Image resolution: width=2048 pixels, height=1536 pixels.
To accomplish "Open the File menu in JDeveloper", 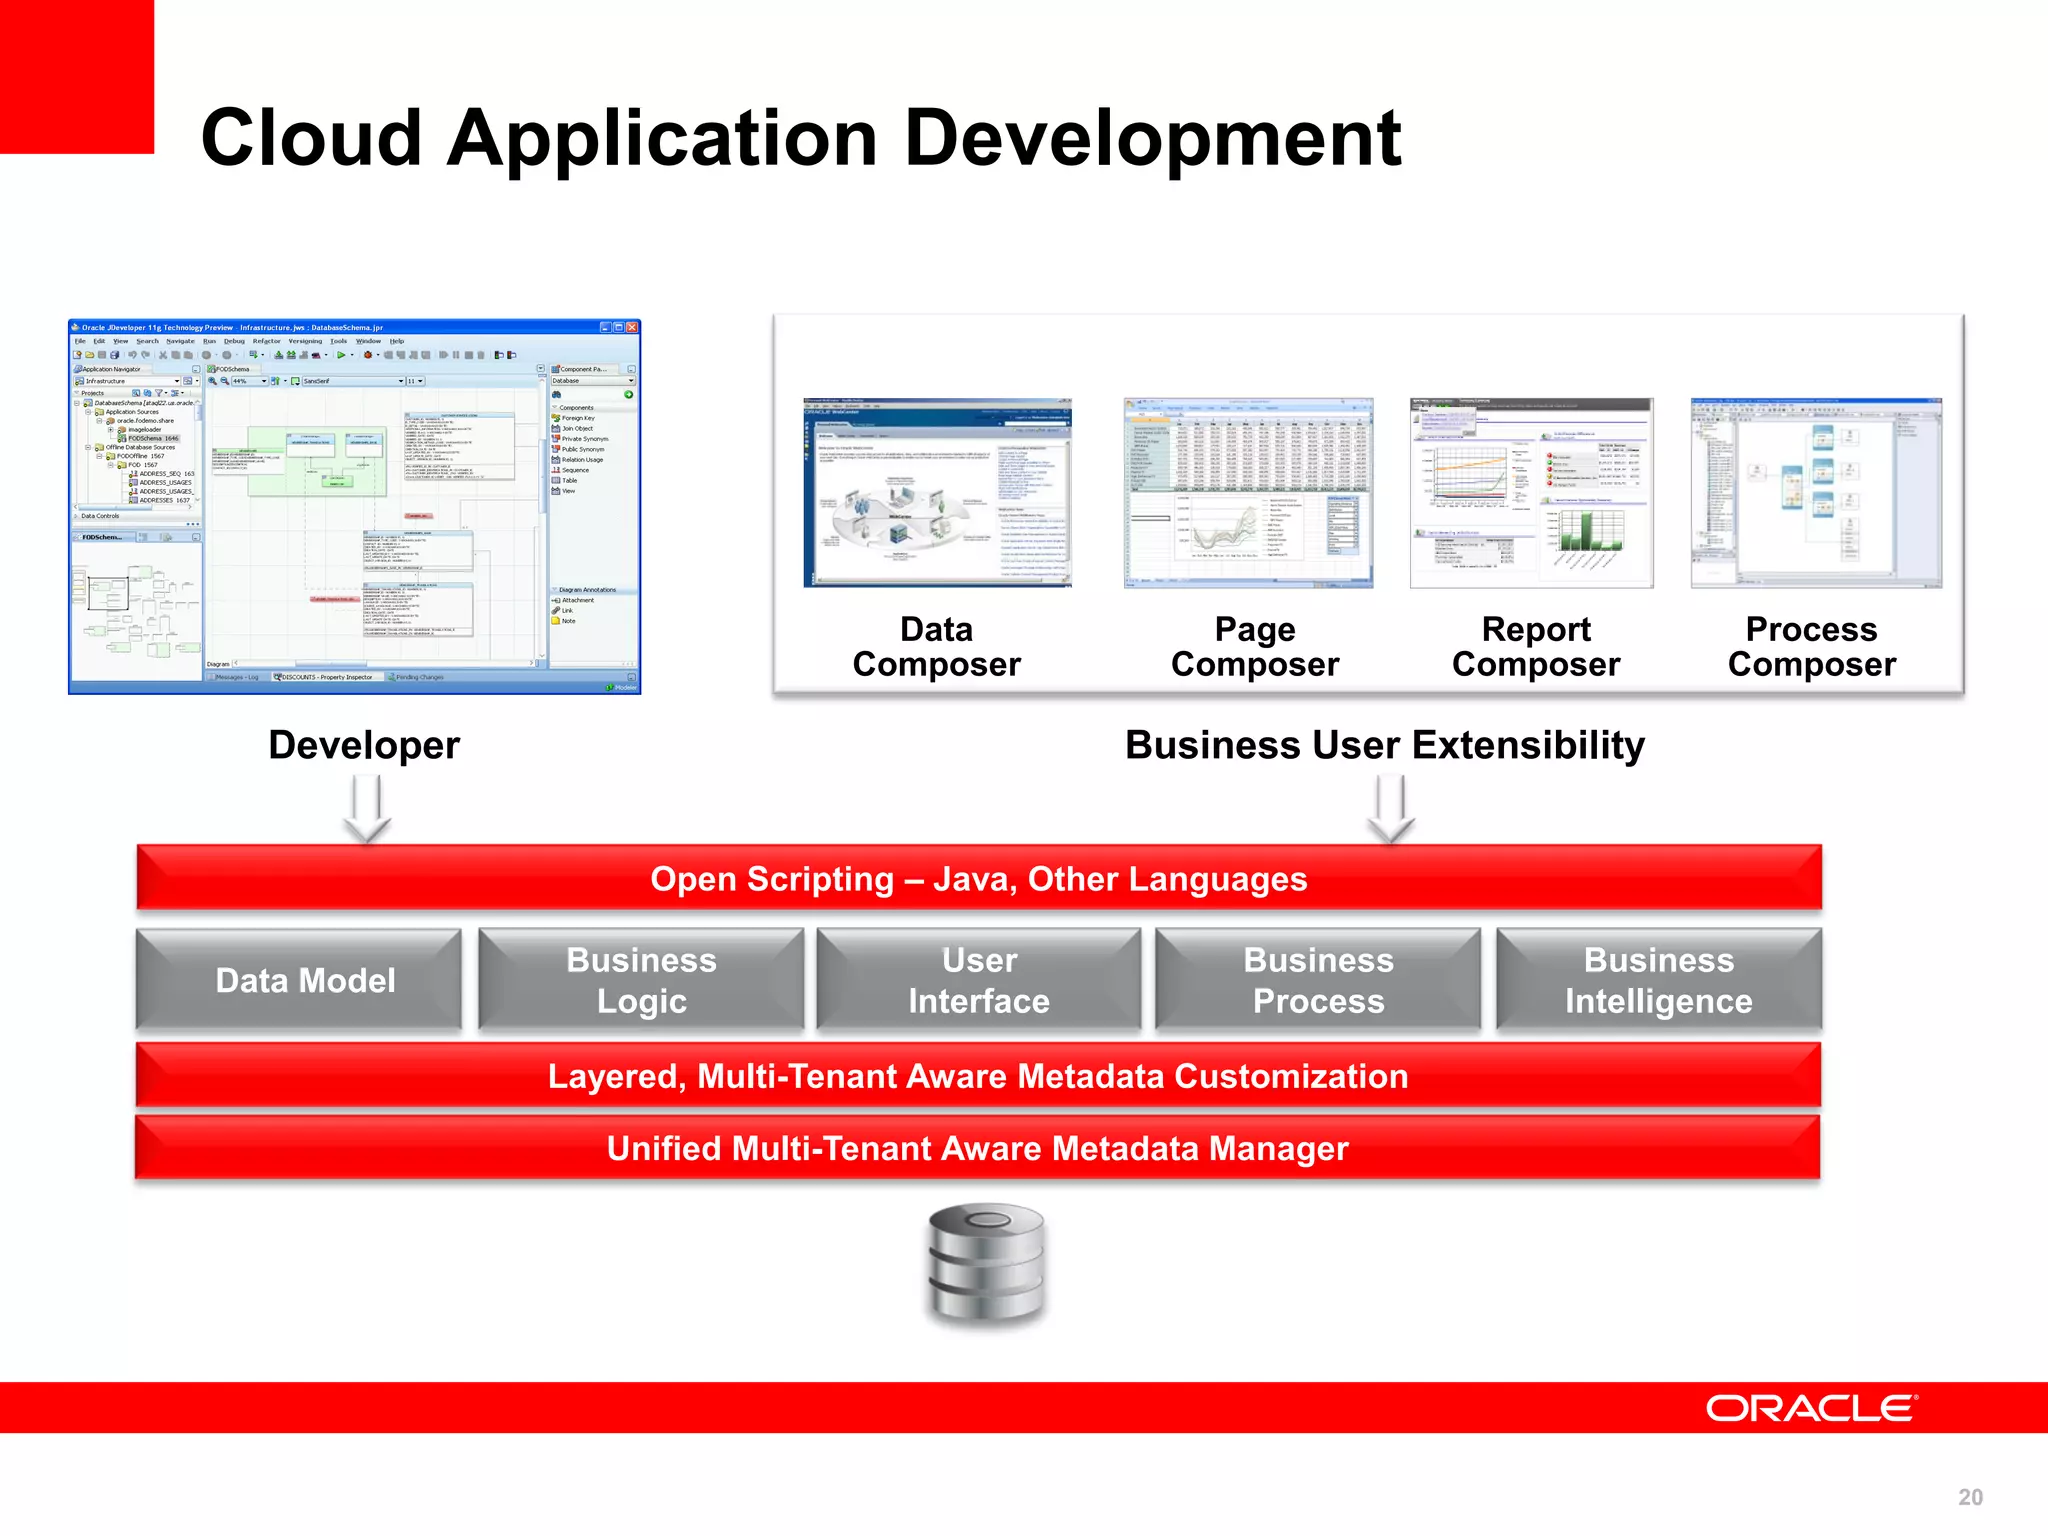I will tap(80, 341).
